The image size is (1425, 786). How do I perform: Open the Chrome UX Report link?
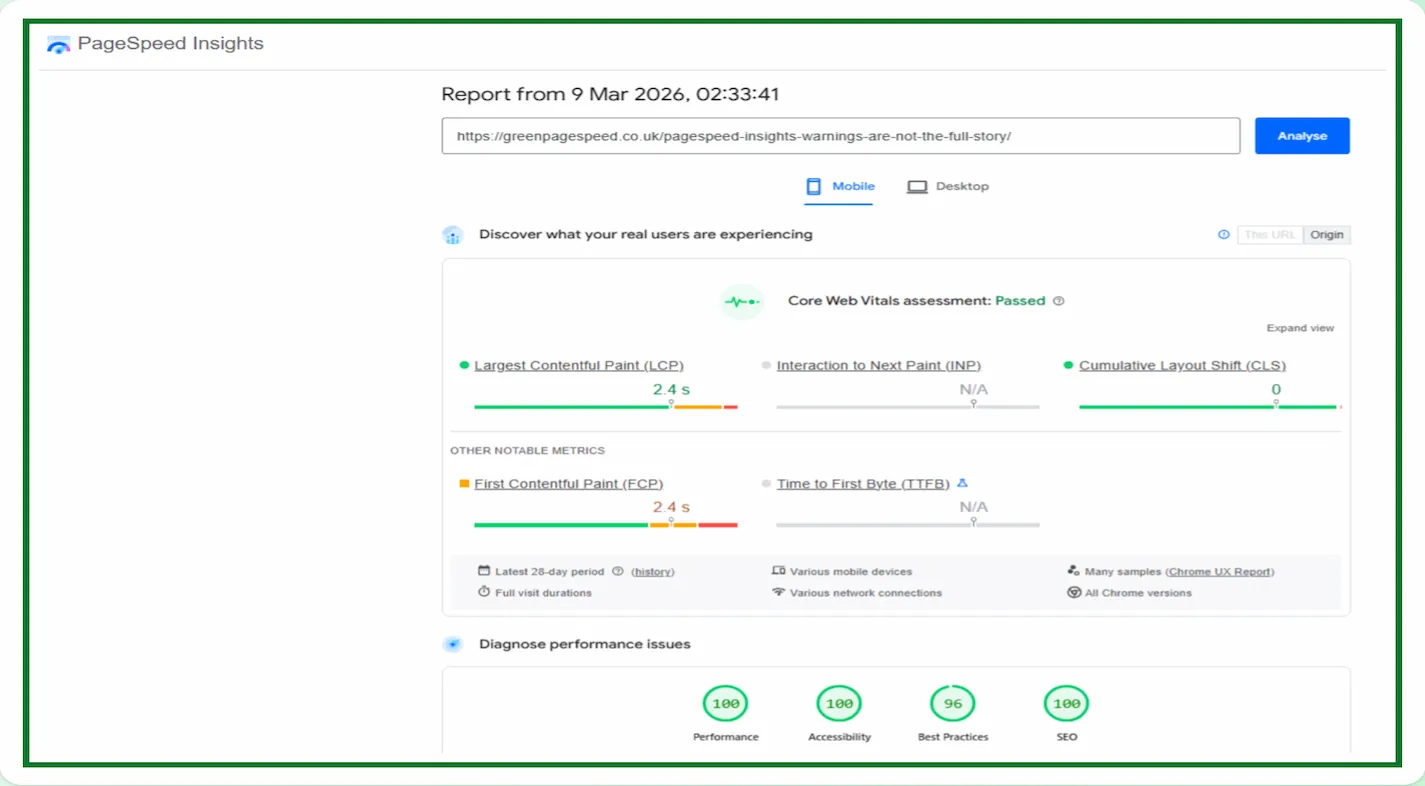pos(1219,572)
